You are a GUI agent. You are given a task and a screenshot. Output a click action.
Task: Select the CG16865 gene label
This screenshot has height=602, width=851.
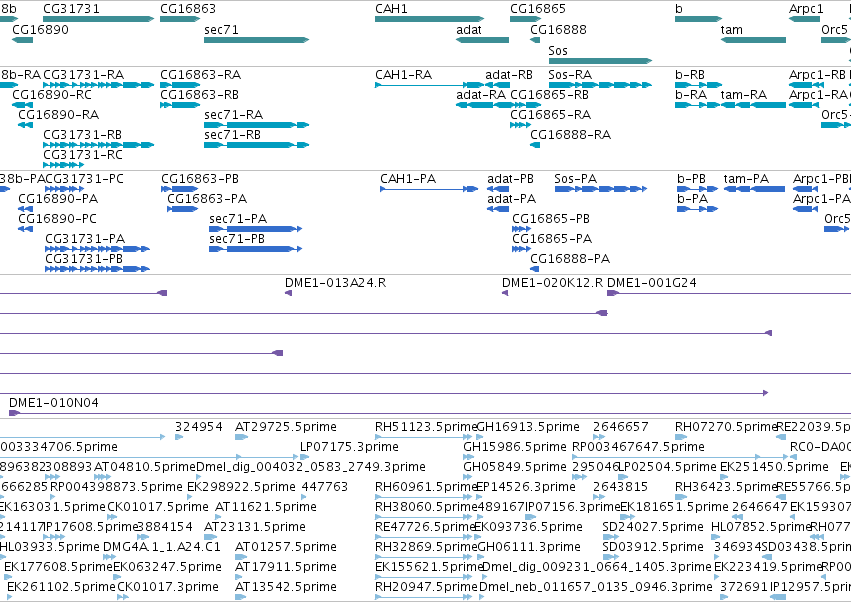click(x=538, y=9)
